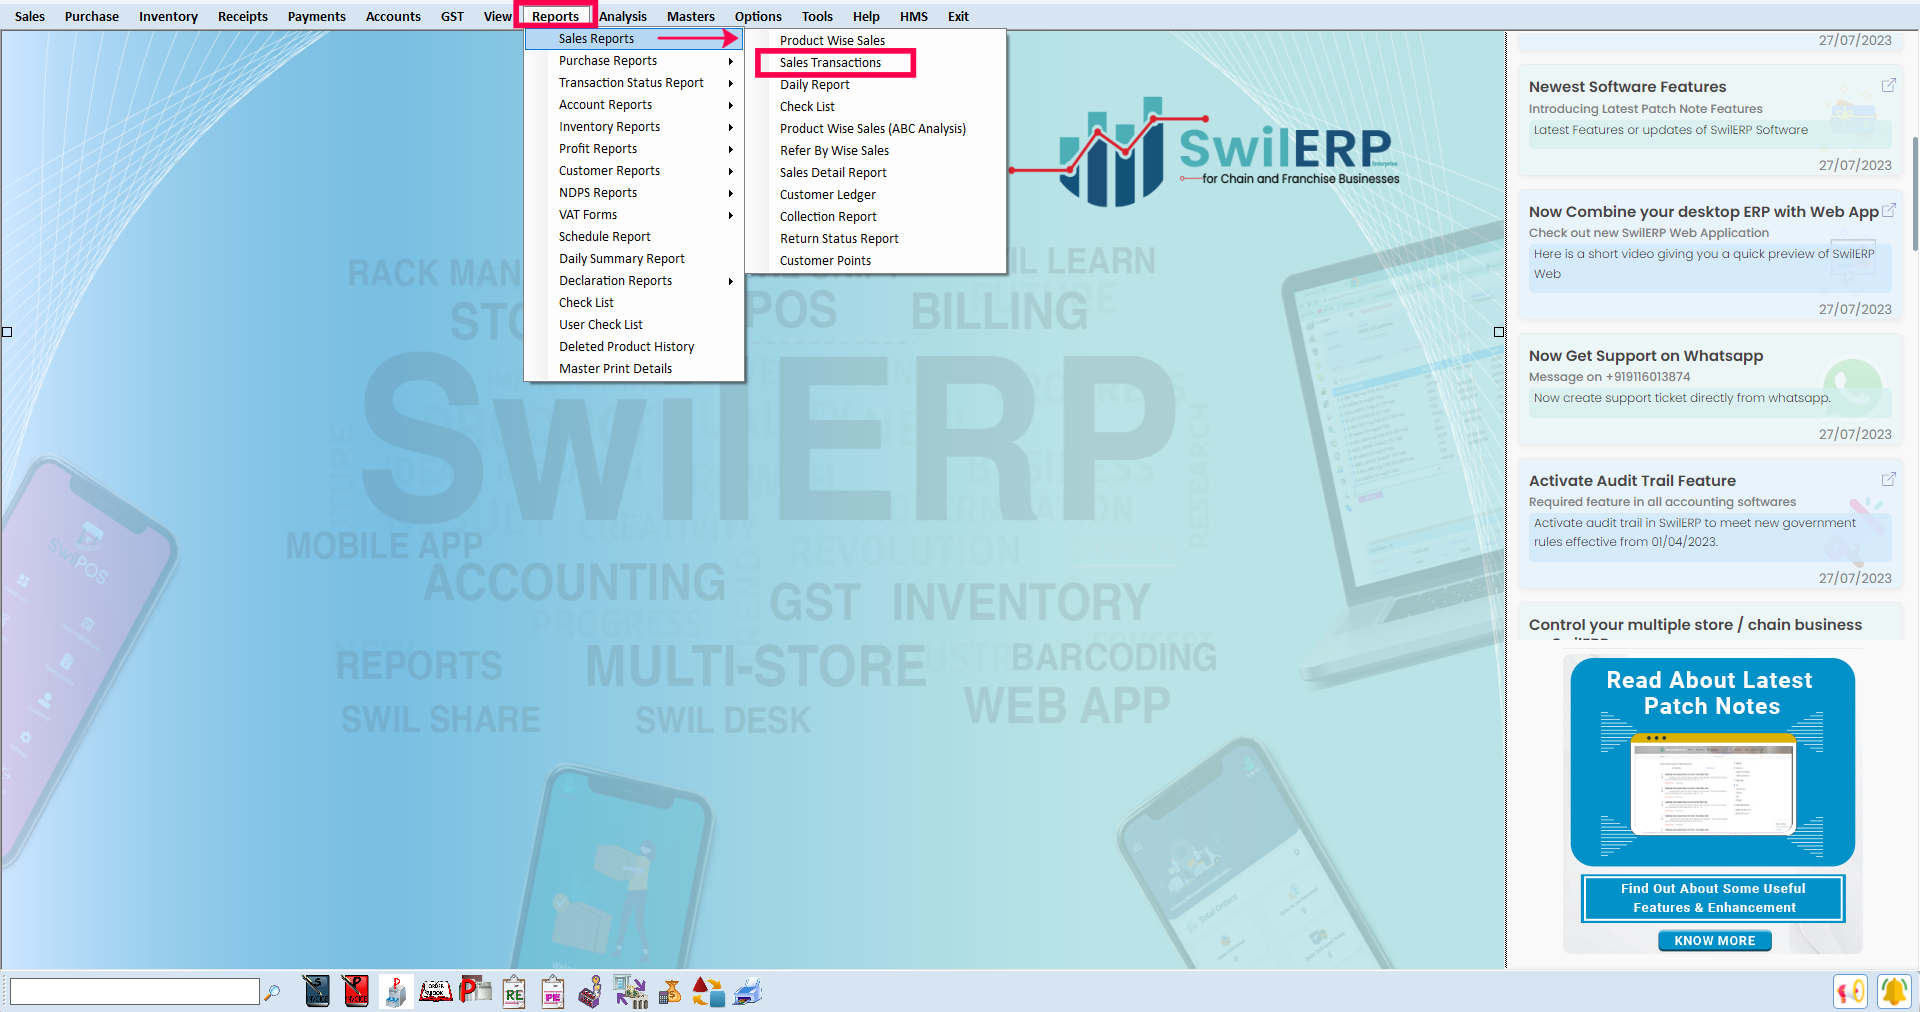
Task: Open the Sales Invoice (S Invoice) toolbar icon
Action: 317,991
